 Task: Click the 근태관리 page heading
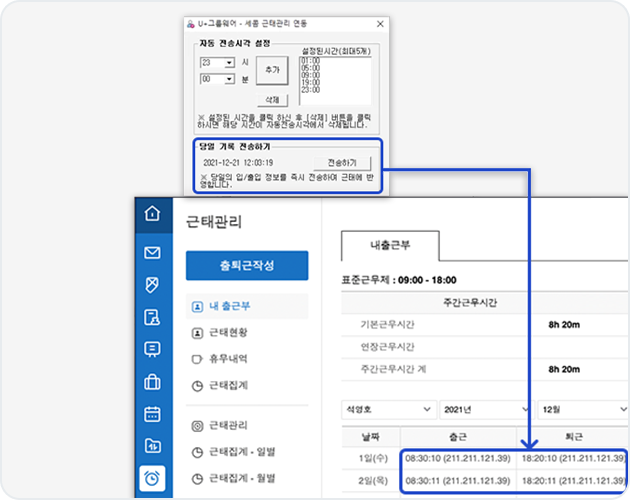214,222
